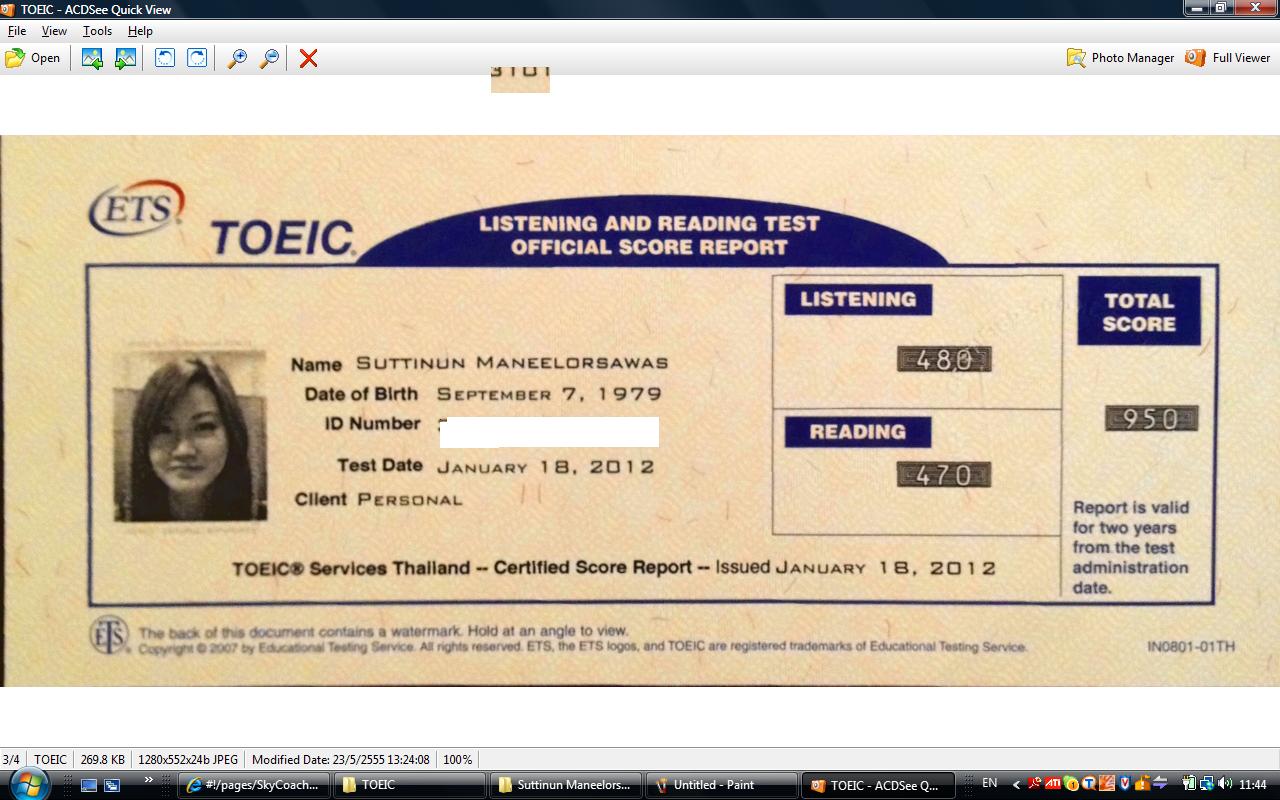Open the Tools menu

(97, 31)
